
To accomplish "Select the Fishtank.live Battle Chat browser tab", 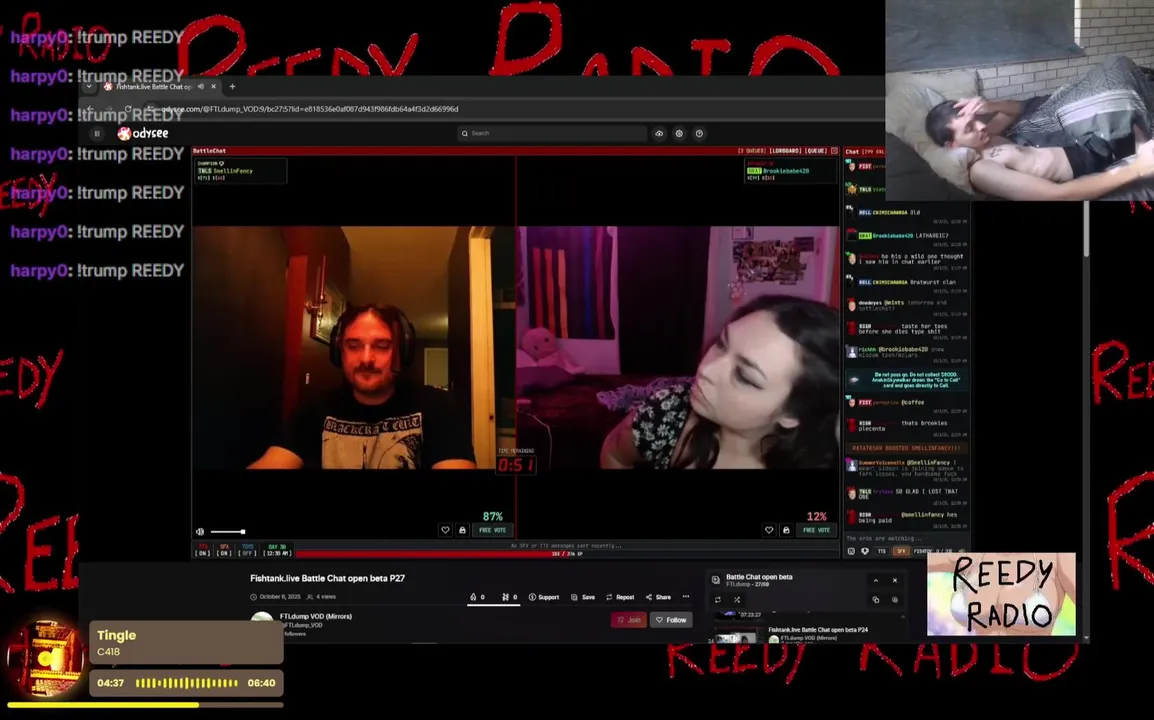I will (x=160, y=86).
